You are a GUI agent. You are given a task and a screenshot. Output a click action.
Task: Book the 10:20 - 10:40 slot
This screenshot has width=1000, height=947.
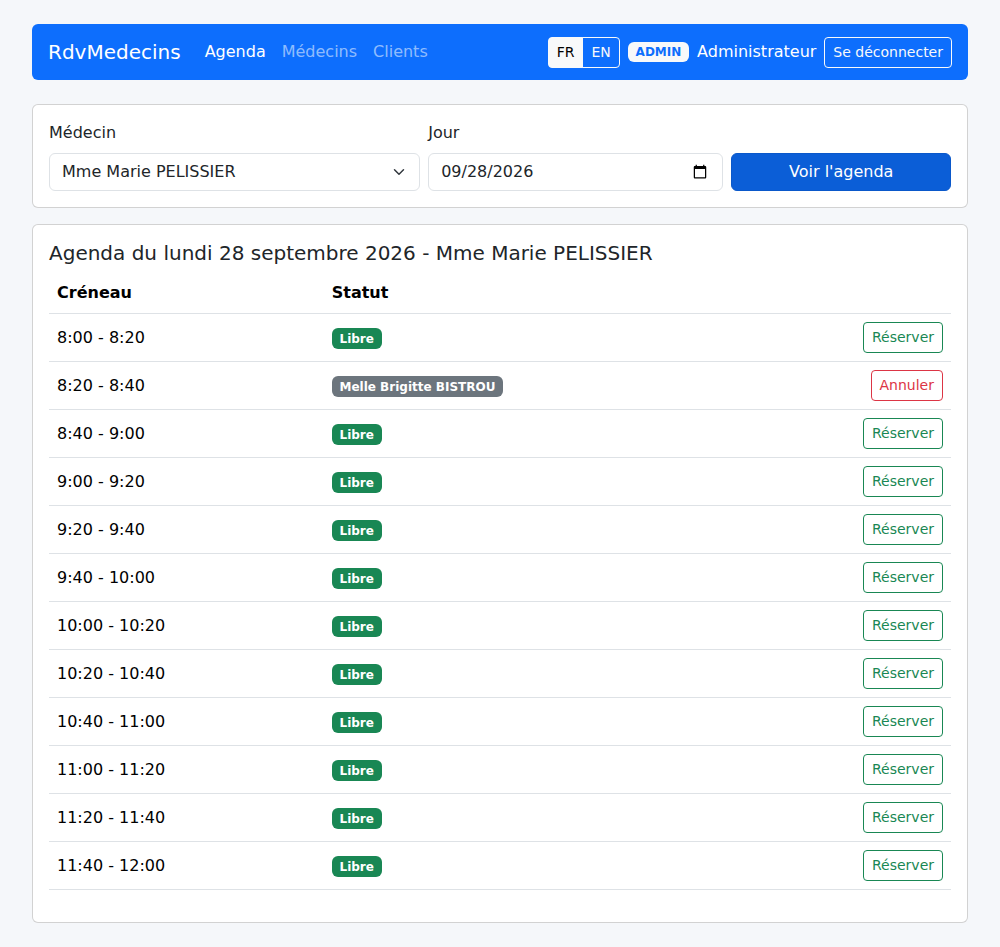pos(902,673)
